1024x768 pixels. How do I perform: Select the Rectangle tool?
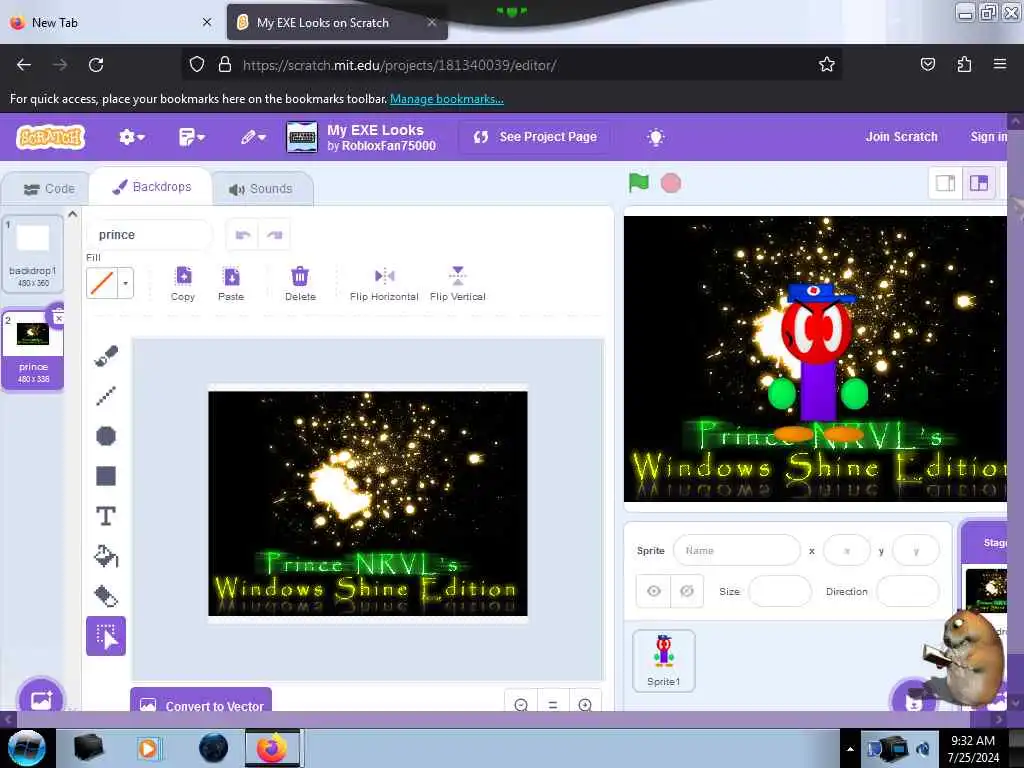(x=106, y=476)
